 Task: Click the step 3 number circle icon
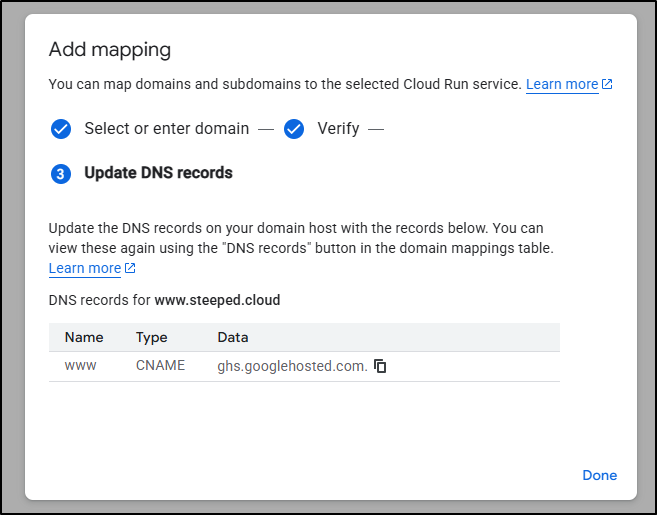[61, 174]
